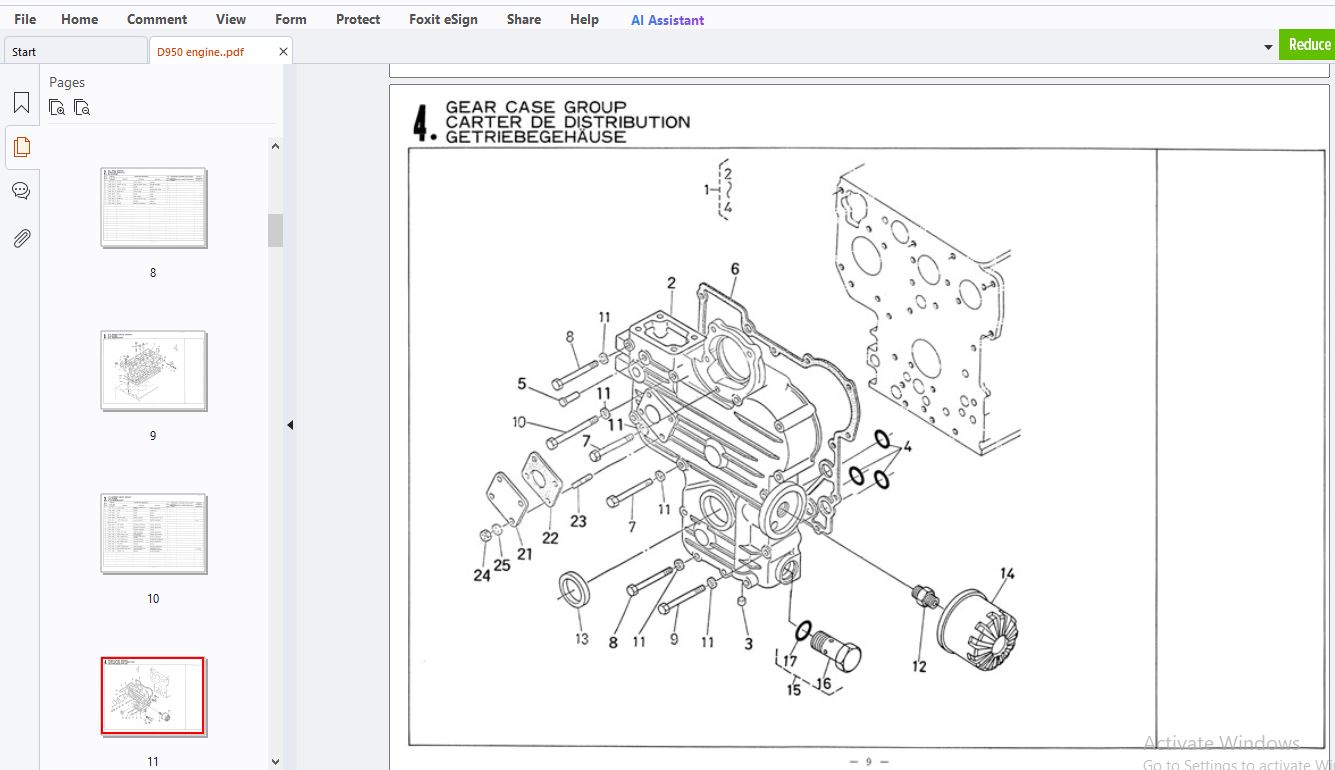Open the Help ribbon tab
The width and height of the screenshot is (1335, 770).
[584, 19]
